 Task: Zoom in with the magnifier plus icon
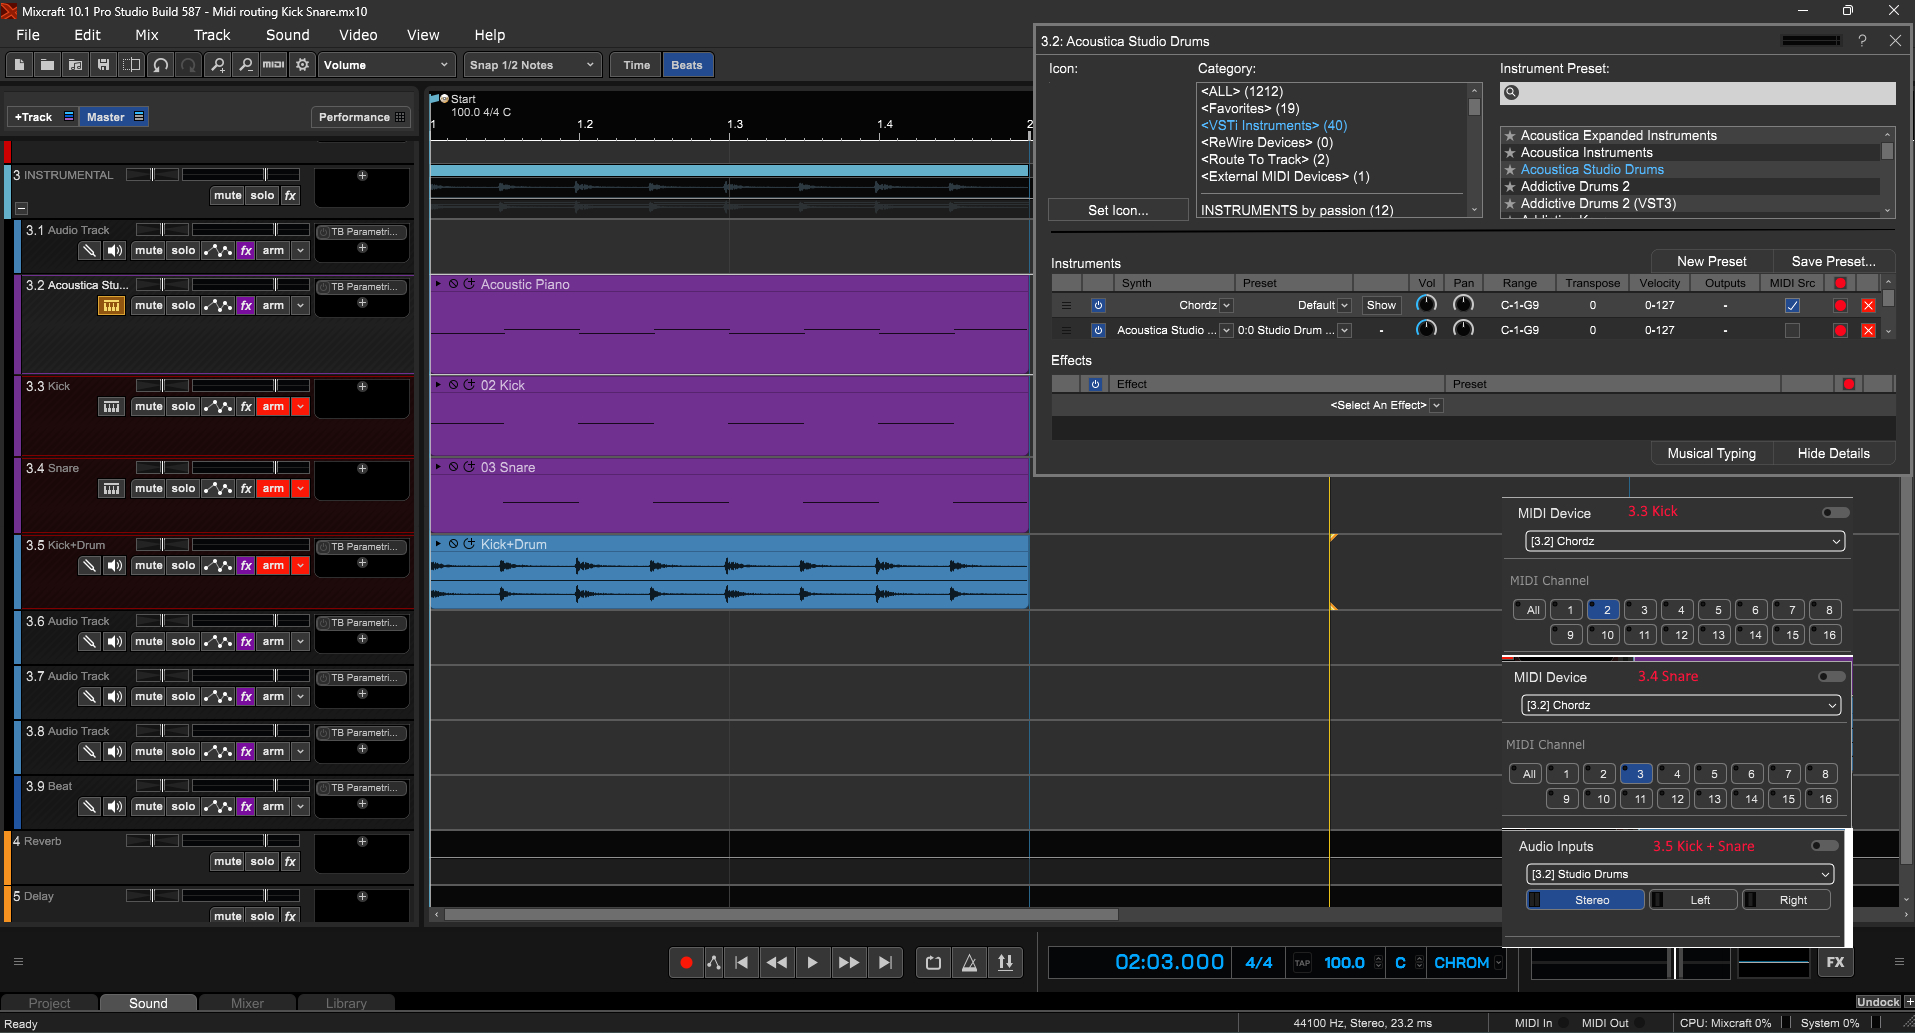point(217,65)
